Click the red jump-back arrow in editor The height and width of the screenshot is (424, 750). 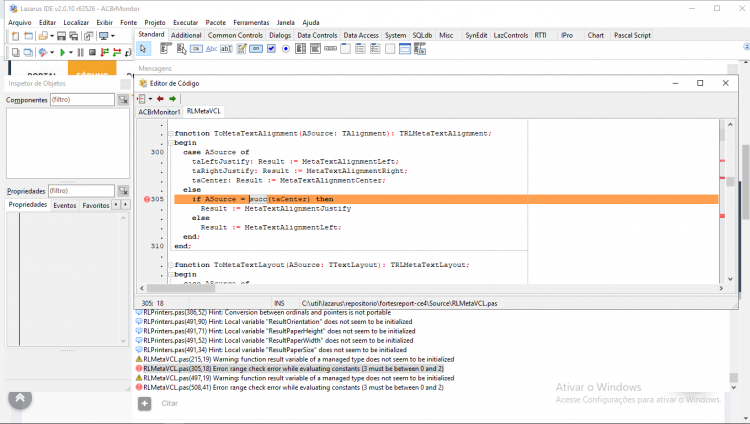click(160, 99)
